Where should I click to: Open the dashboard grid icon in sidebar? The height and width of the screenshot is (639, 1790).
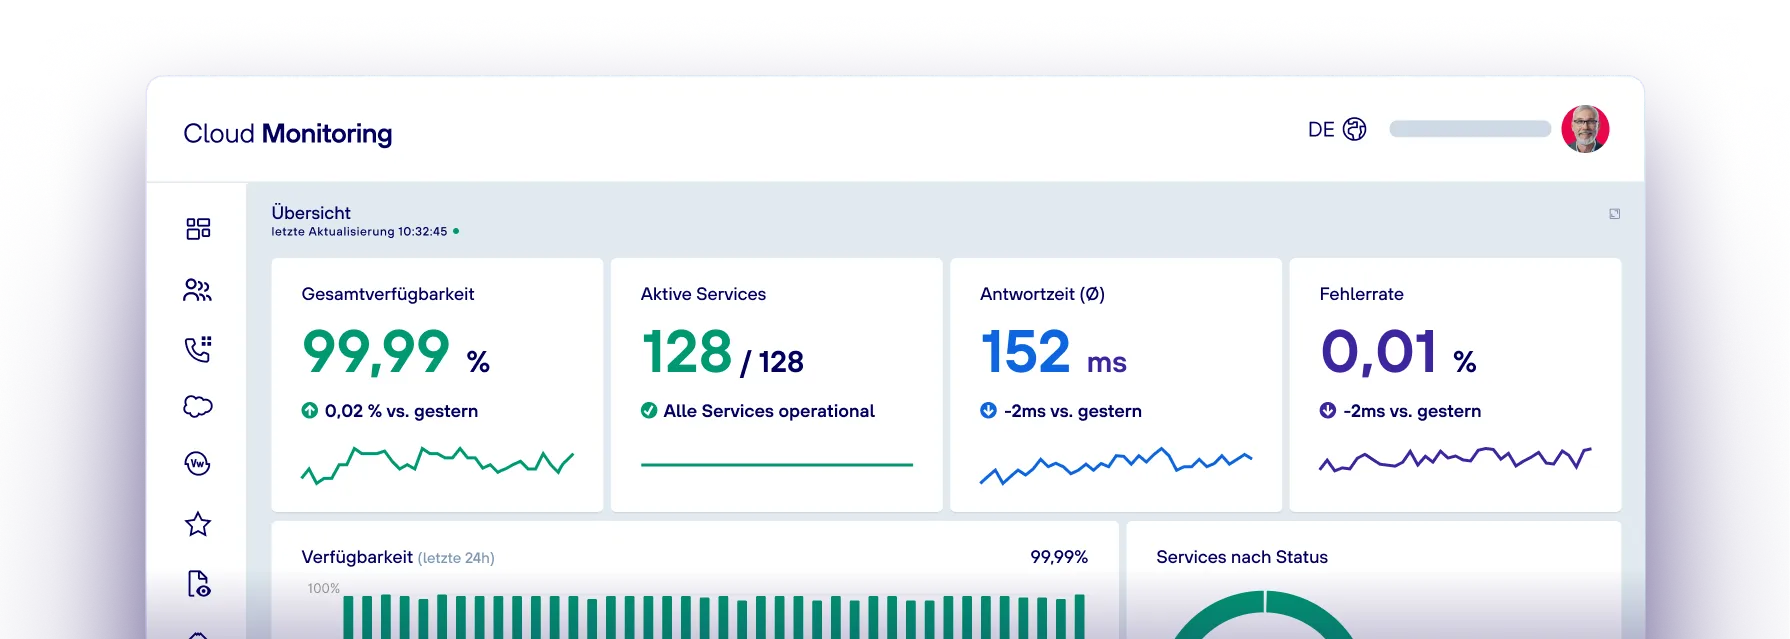coord(198,229)
